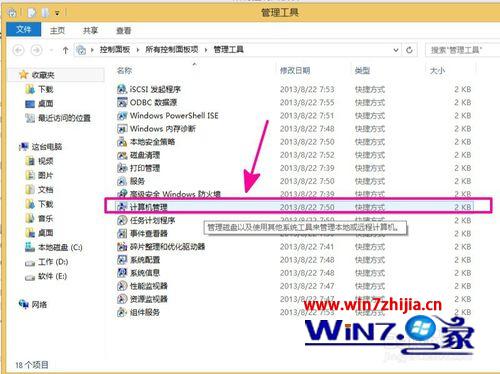Image resolution: width=500 pixels, height=374 pixels.
Task: Open 工作 (D:) drive
Action: point(53,262)
